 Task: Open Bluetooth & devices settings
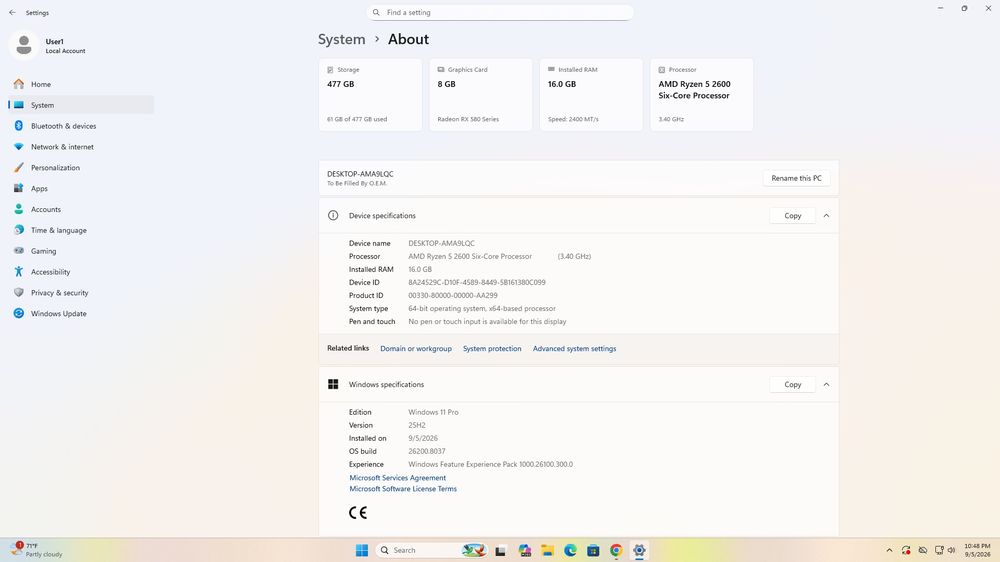[81, 126]
